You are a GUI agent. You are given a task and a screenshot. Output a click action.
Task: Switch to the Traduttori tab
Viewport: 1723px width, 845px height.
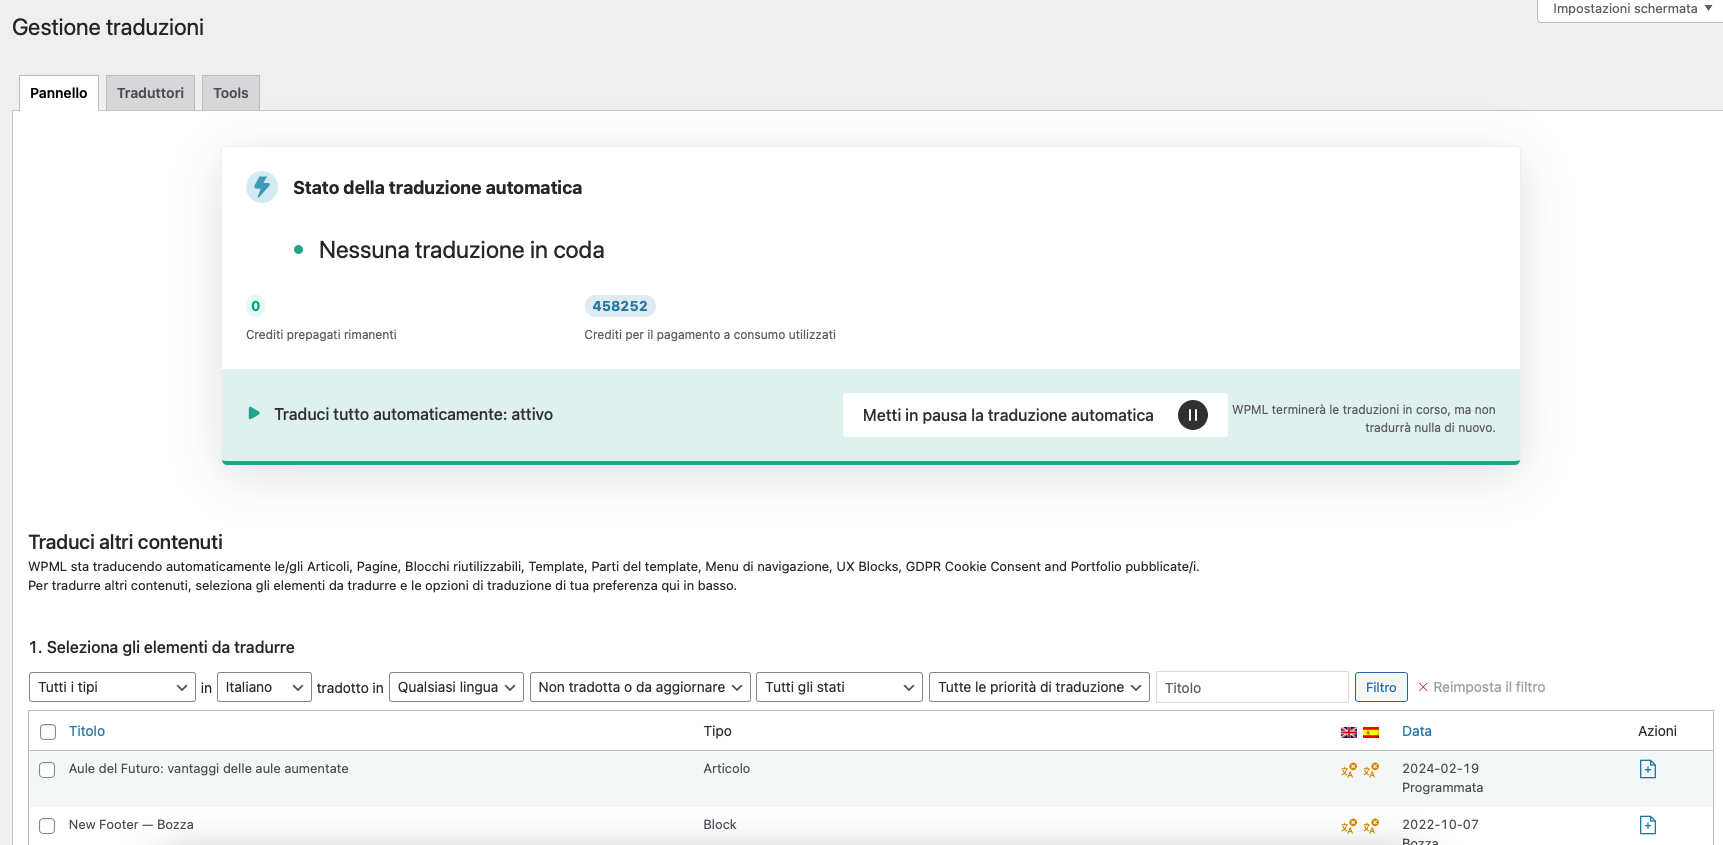click(x=150, y=93)
